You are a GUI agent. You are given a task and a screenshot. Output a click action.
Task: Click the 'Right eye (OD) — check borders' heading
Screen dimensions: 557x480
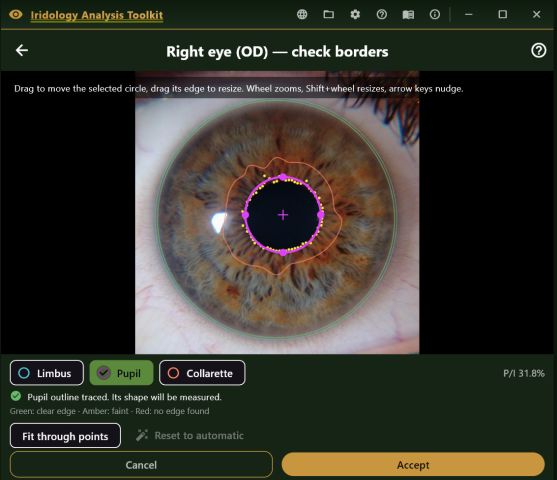pos(277,52)
